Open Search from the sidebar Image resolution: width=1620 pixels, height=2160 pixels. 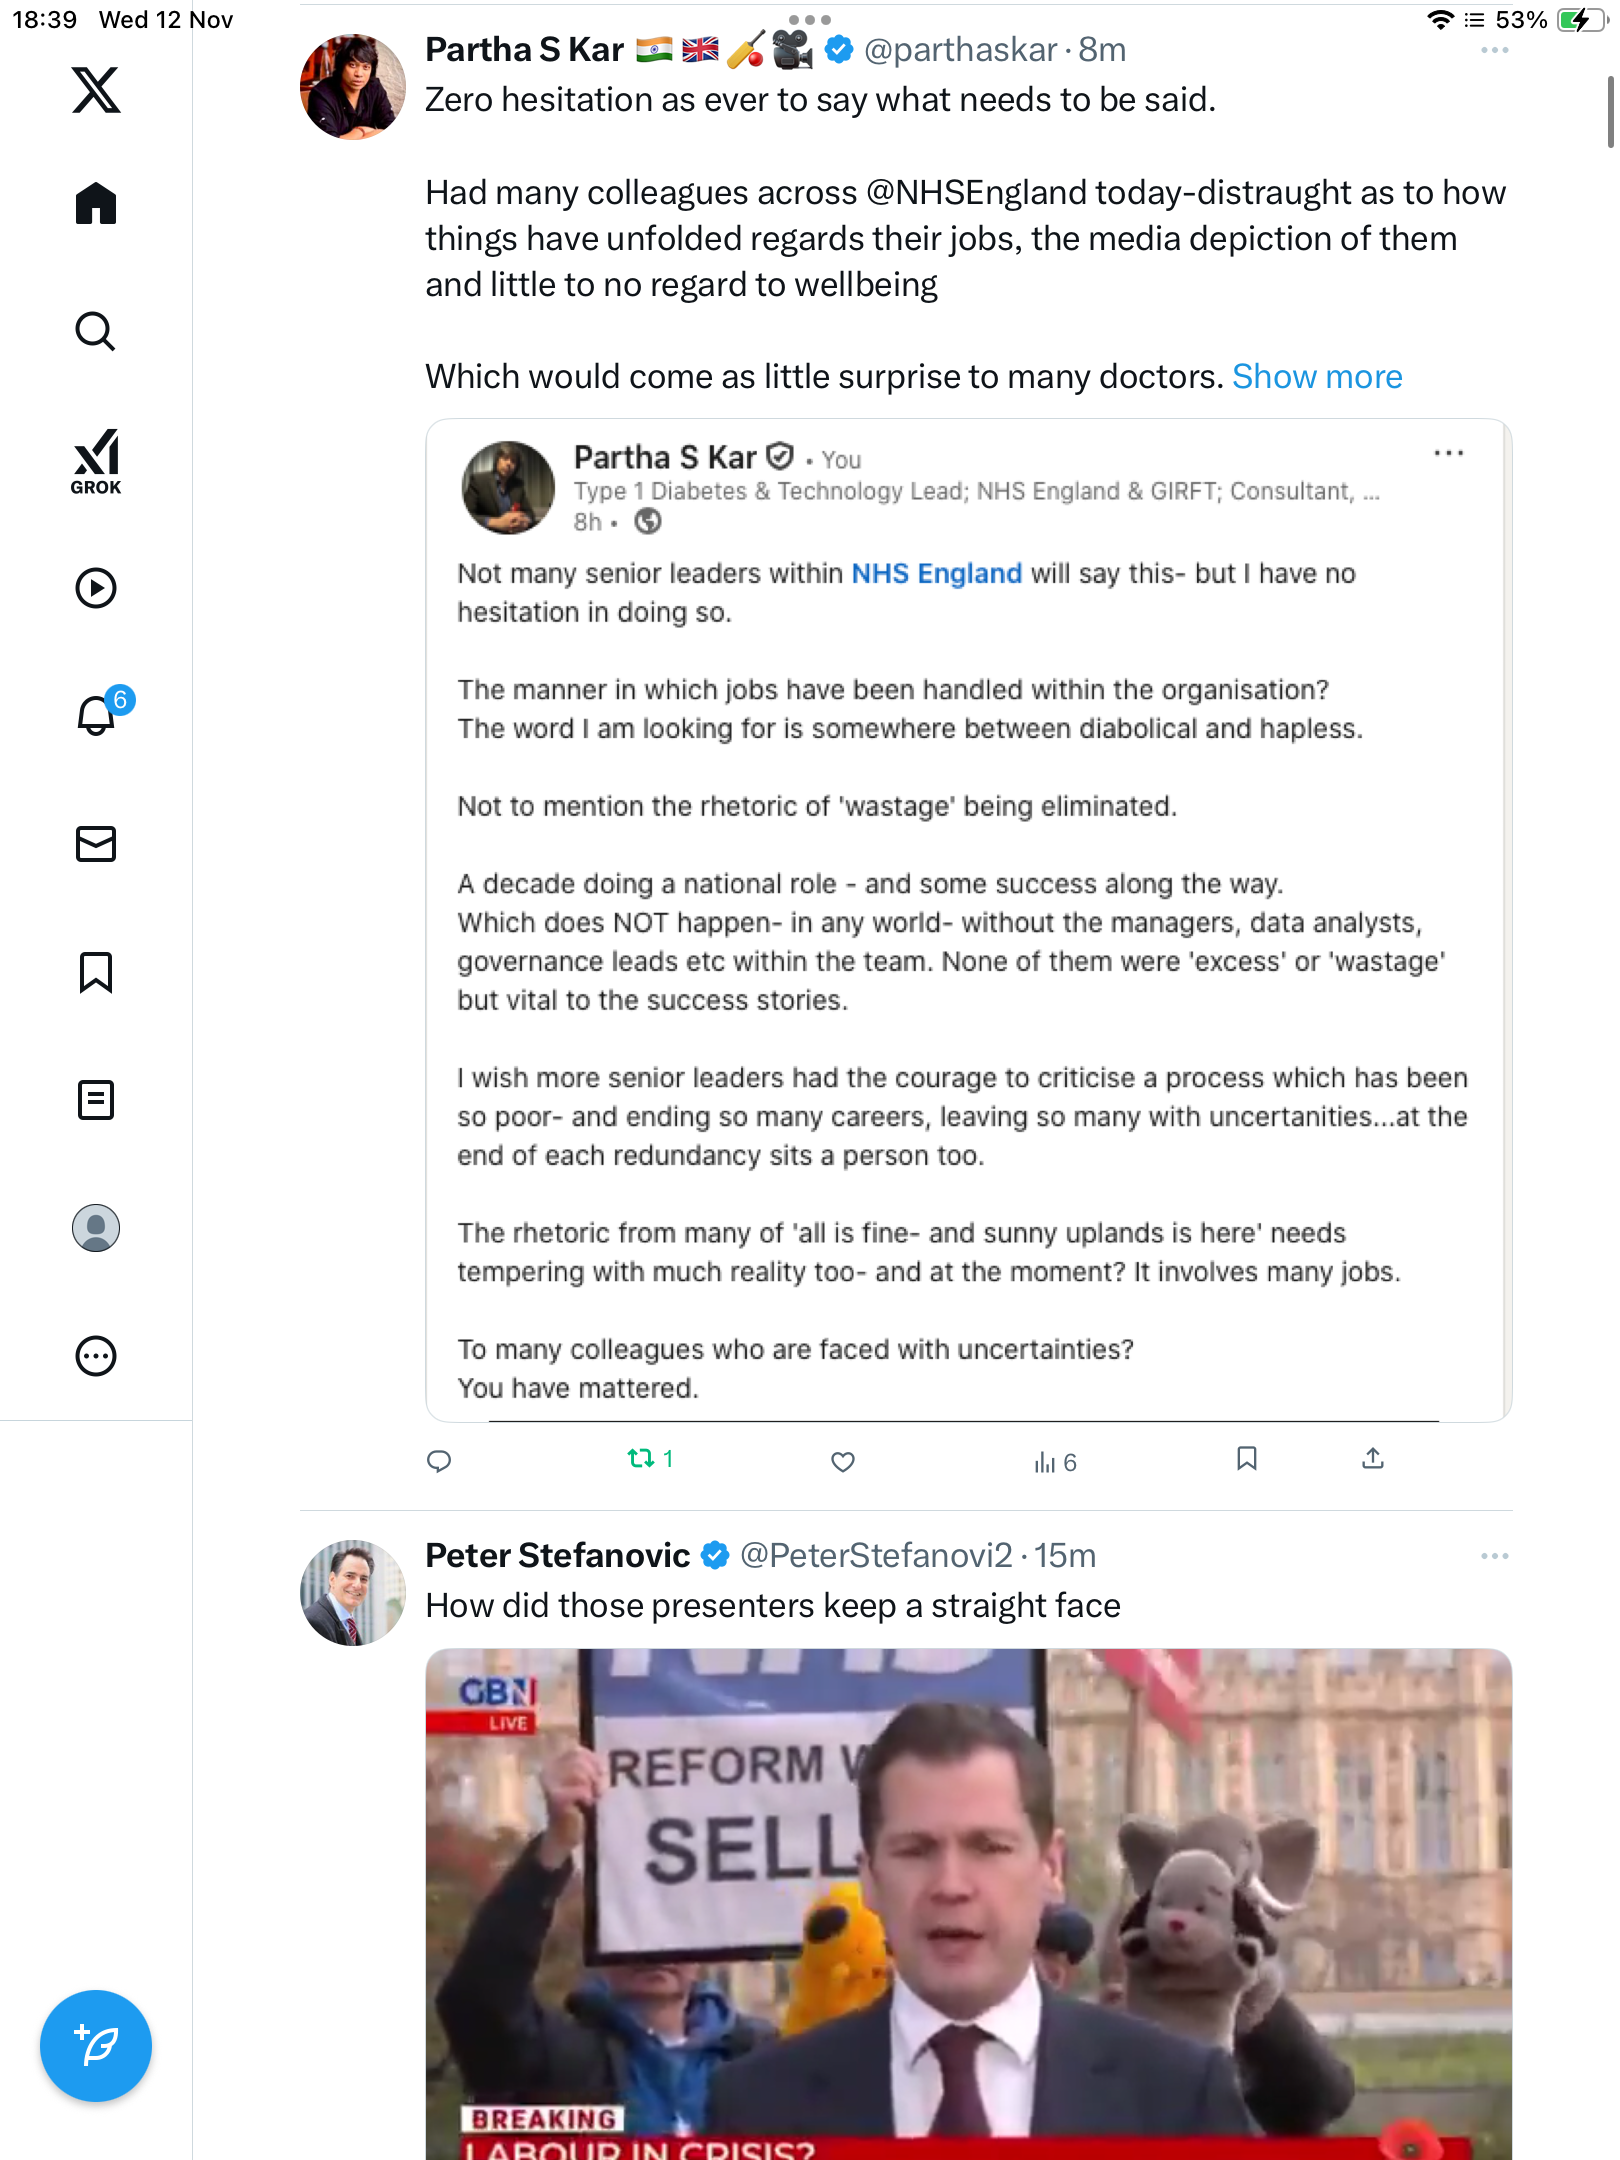96,332
